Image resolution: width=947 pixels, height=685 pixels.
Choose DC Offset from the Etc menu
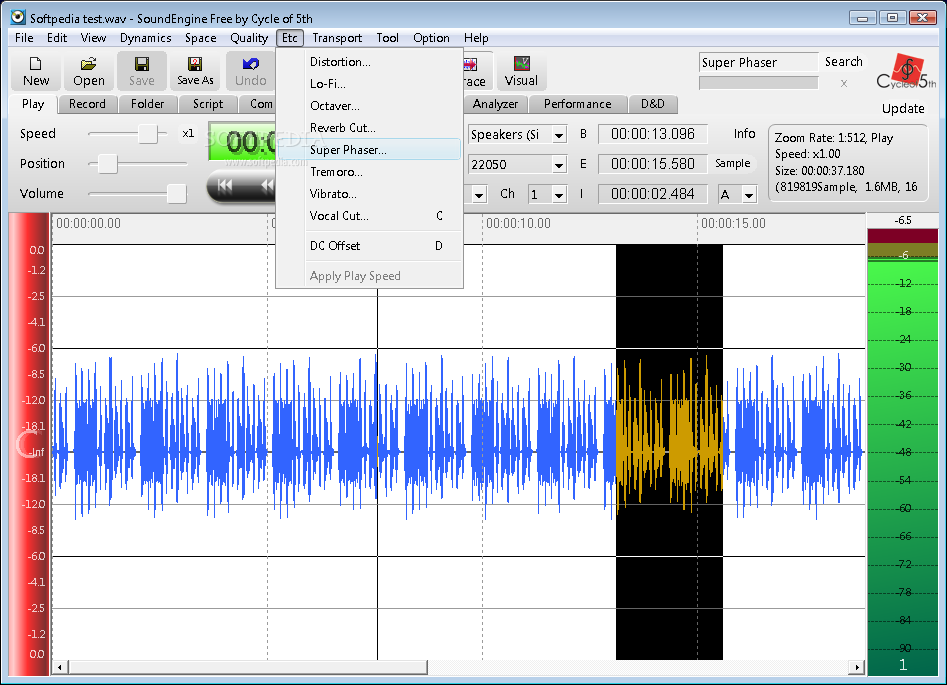369,246
